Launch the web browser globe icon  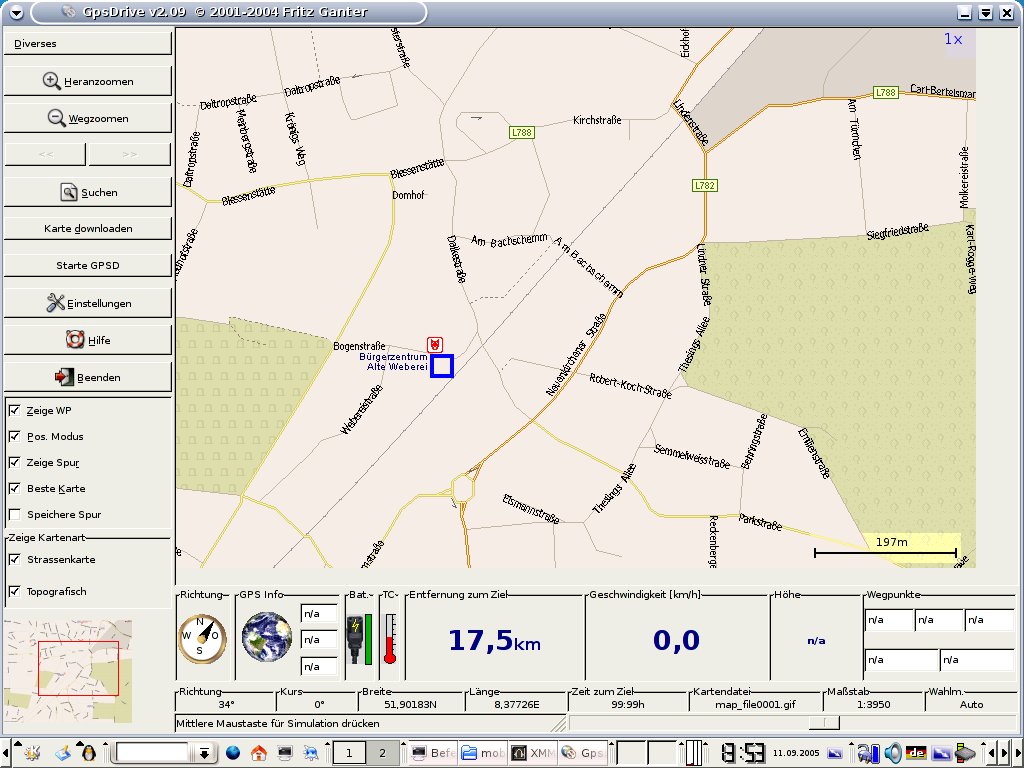click(232, 753)
